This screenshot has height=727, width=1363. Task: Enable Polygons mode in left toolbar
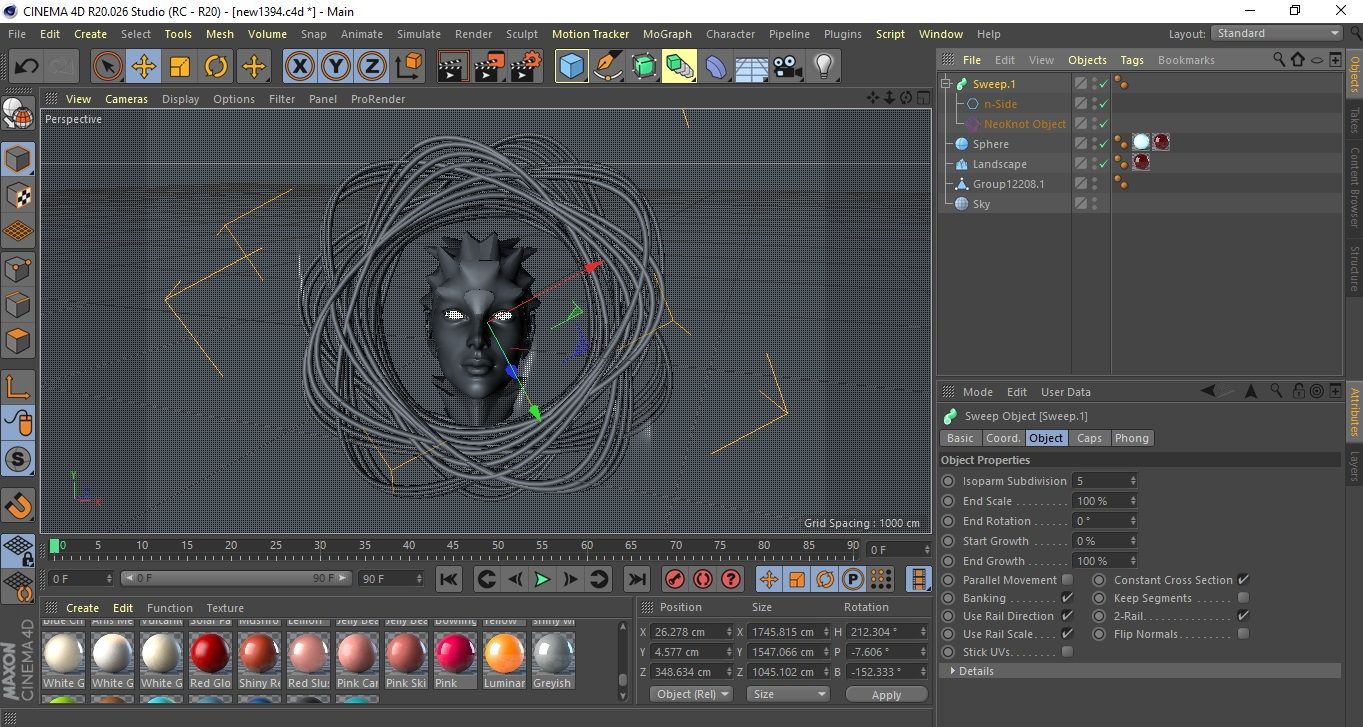pyautogui.click(x=18, y=341)
